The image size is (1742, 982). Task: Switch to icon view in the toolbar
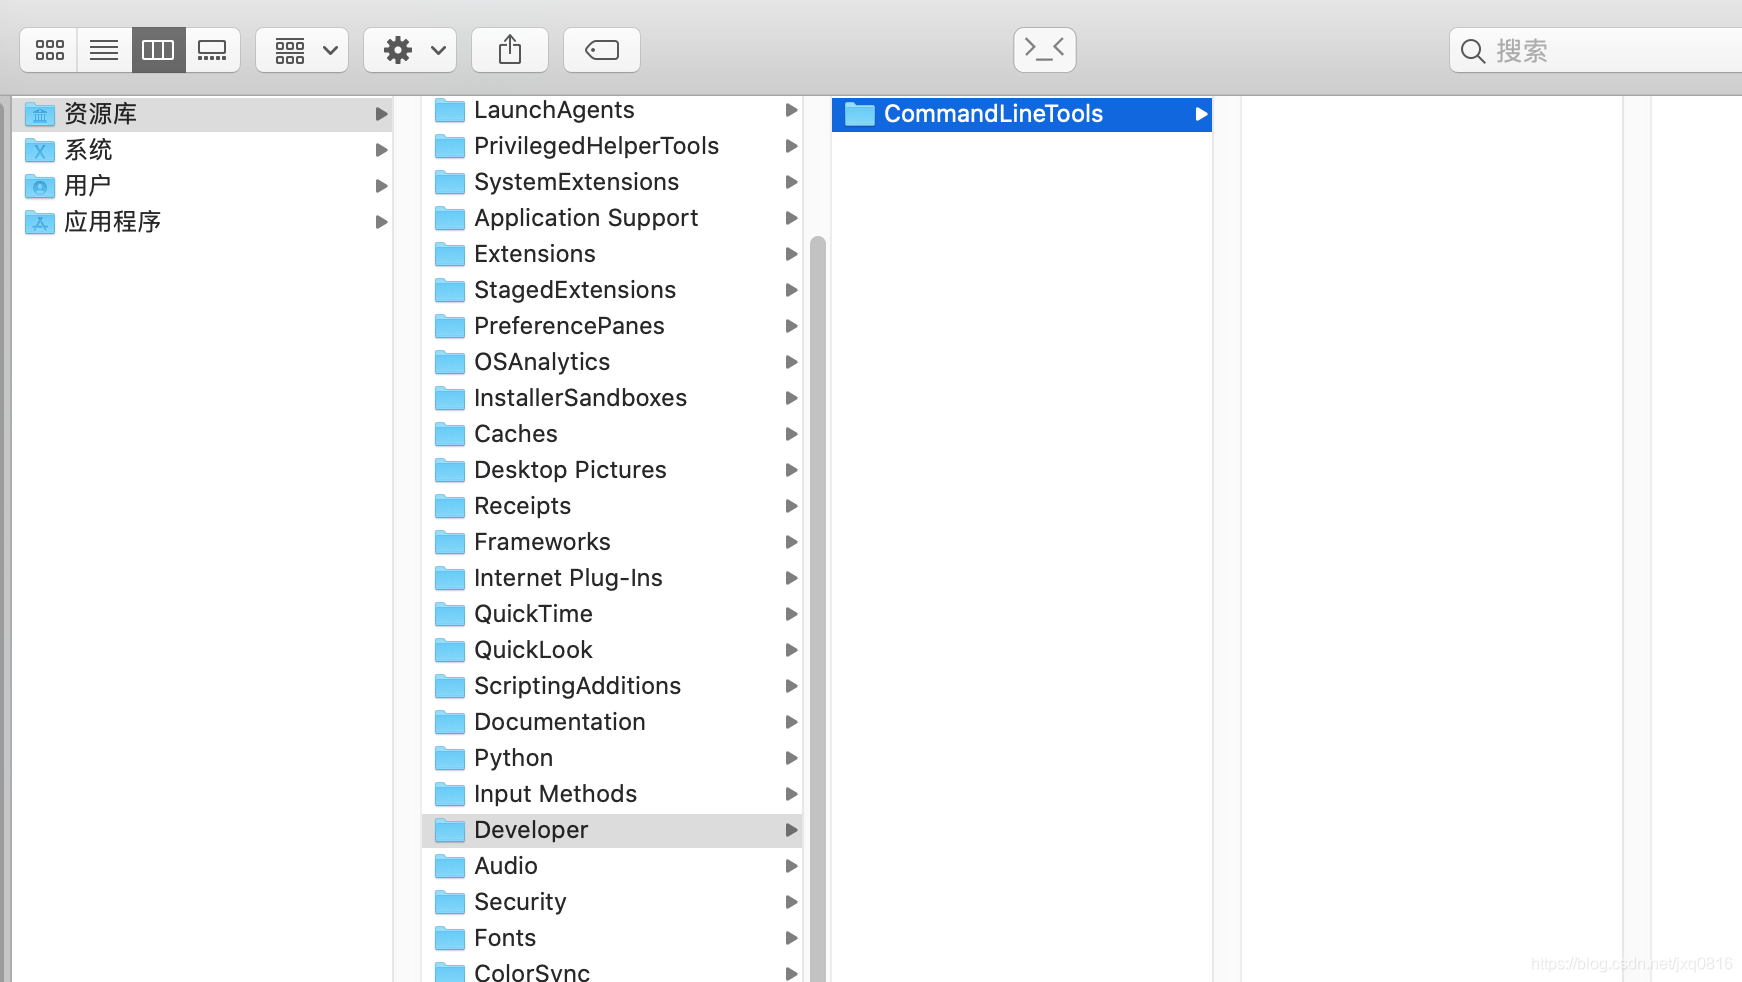[48, 49]
